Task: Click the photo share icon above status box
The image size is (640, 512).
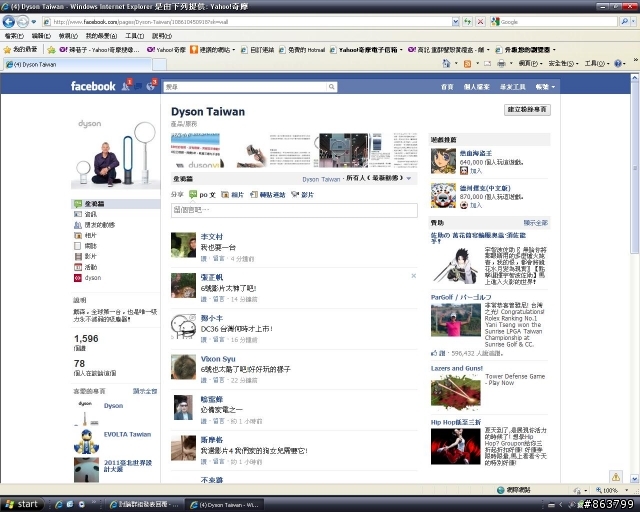Action: pos(225,195)
